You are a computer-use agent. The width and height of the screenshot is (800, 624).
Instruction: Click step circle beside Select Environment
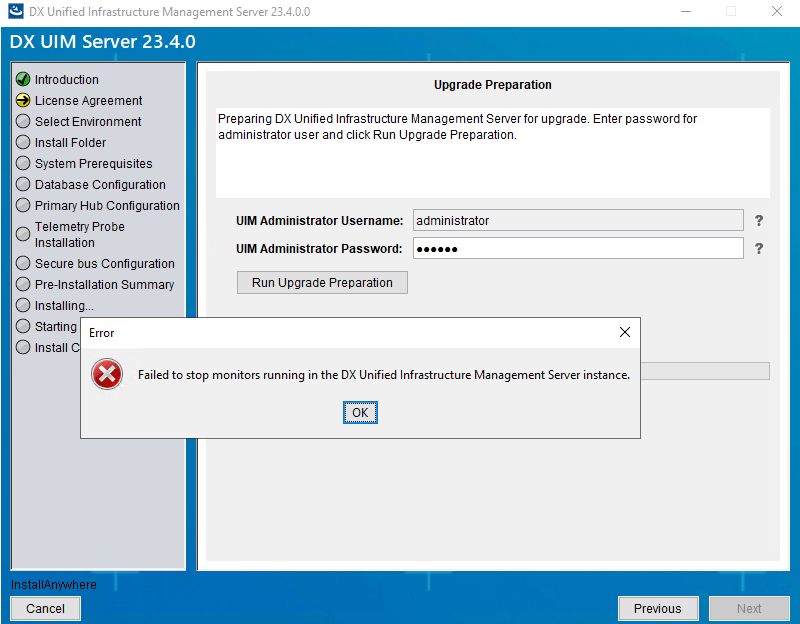pyautogui.click(x=23, y=121)
